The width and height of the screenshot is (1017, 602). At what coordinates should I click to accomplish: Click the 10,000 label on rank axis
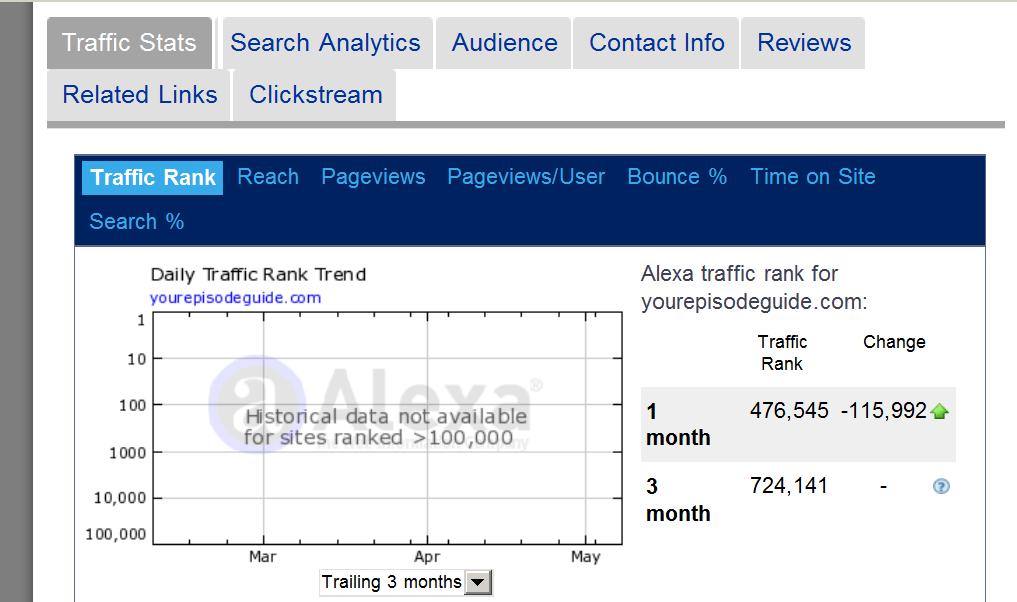point(120,498)
